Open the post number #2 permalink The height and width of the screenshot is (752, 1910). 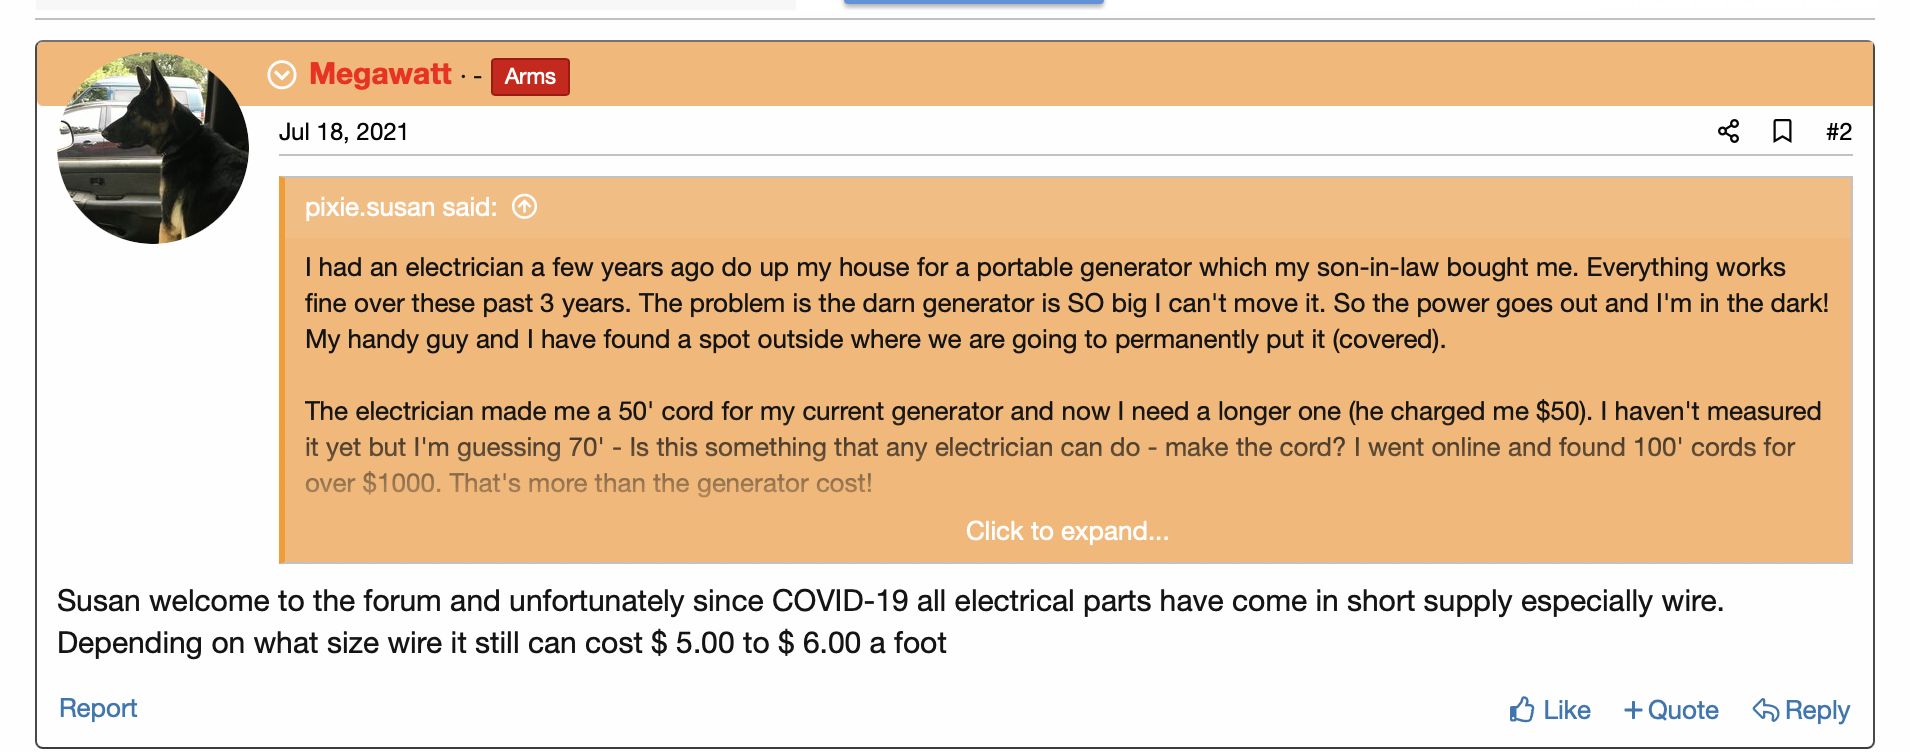click(x=1838, y=132)
